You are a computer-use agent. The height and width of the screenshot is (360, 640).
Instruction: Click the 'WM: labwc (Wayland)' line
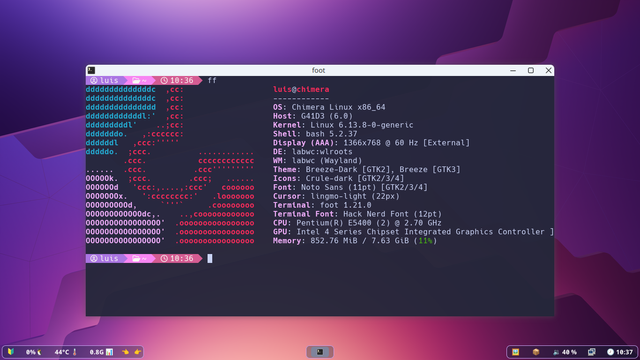pyautogui.click(x=318, y=161)
